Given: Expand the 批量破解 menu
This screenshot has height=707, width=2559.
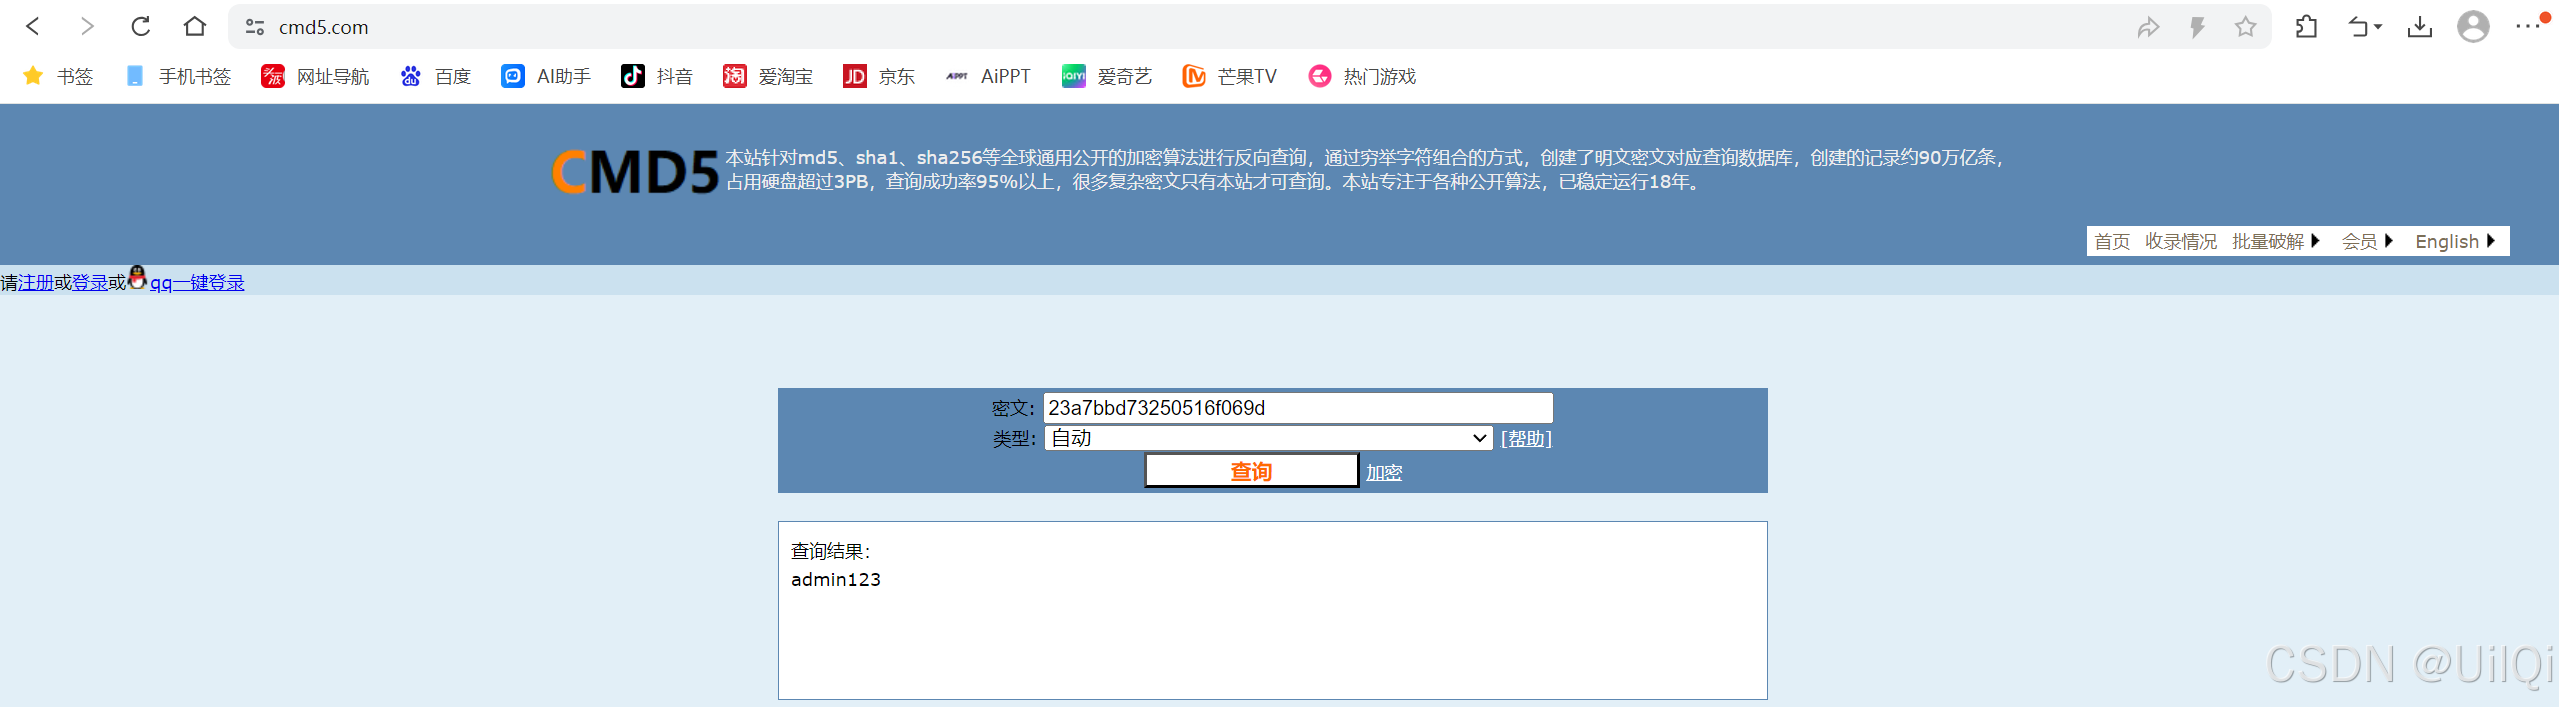Looking at the screenshot, I should 2275,241.
